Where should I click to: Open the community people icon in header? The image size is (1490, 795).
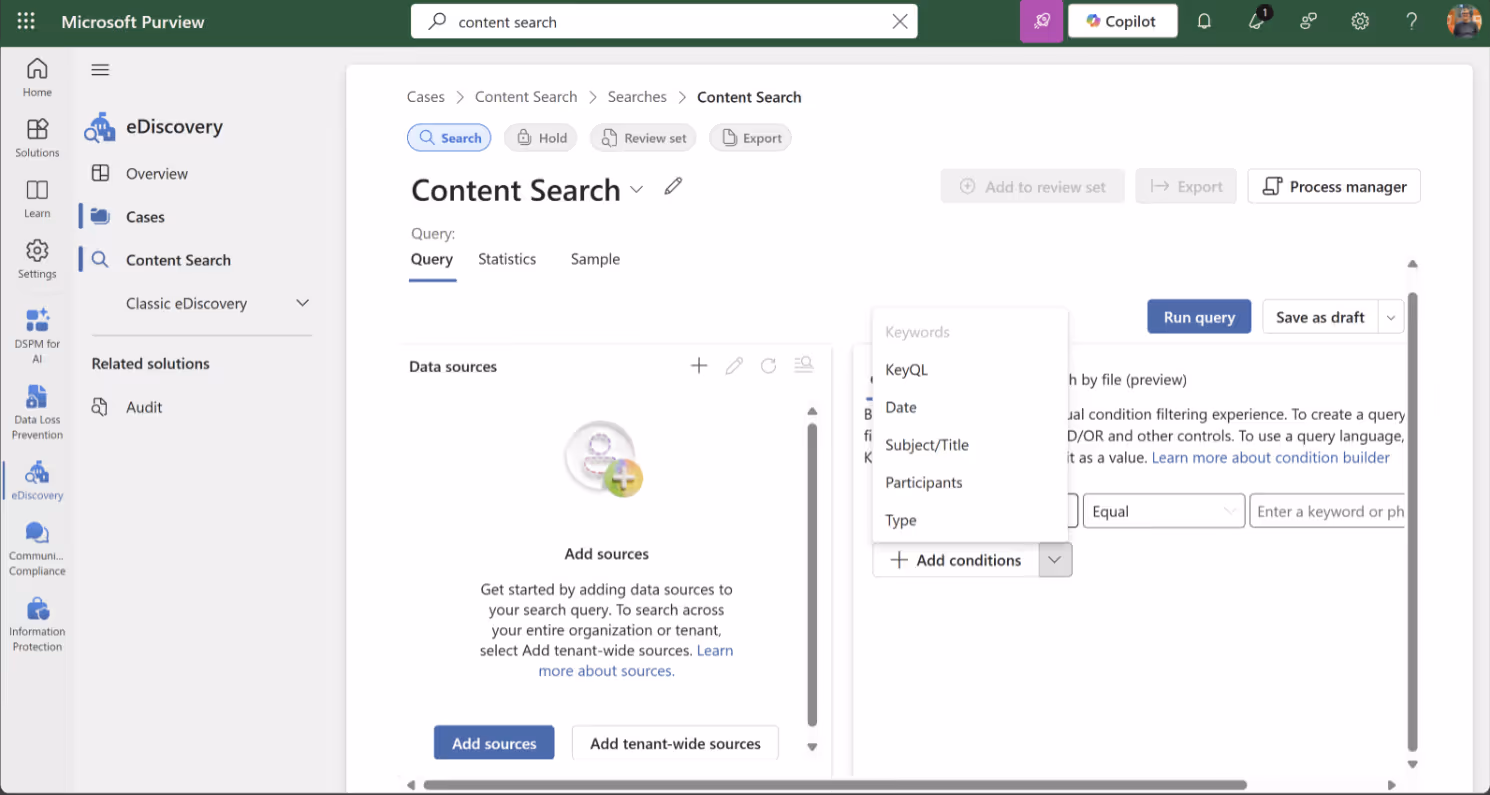click(x=1308, y=21)
